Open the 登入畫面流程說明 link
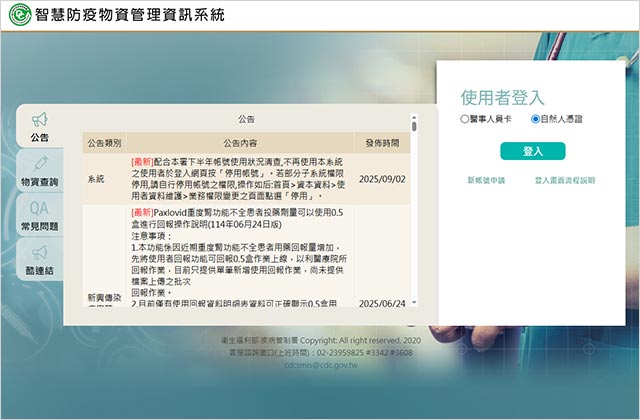Screen dimensions: 640x420 (564, 181)
